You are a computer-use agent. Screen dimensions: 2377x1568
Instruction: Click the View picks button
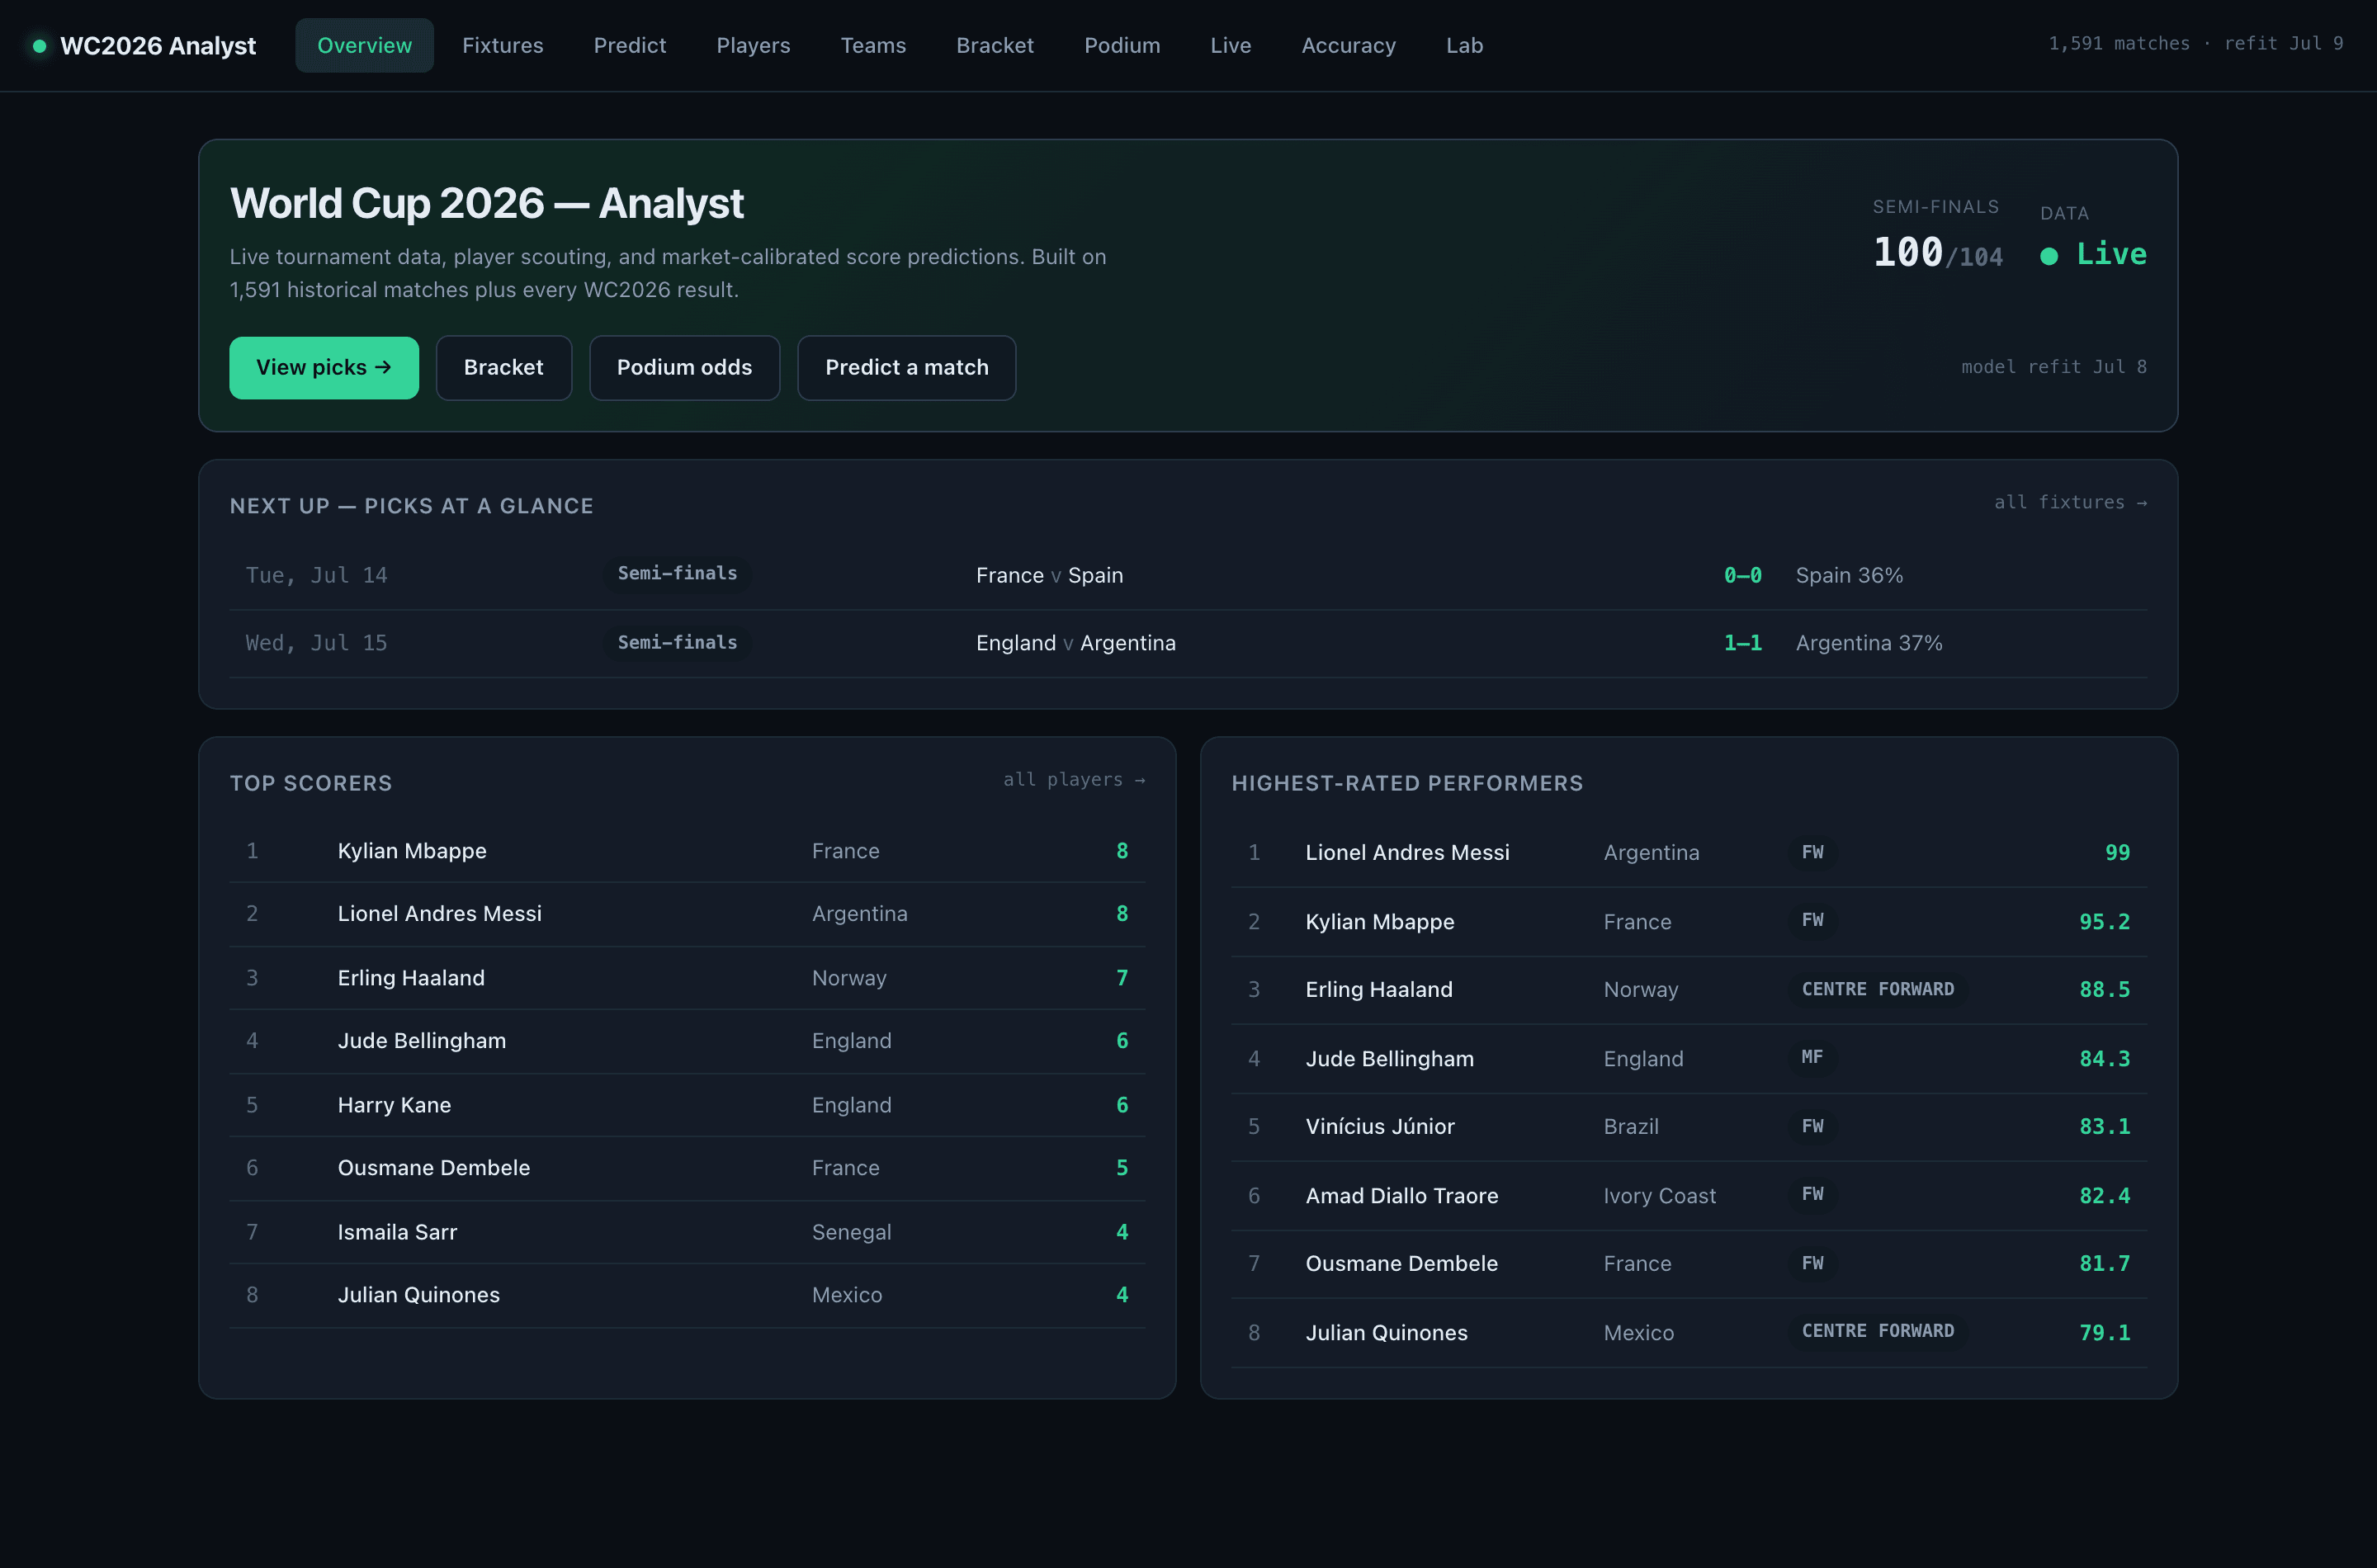coord(324,367)
